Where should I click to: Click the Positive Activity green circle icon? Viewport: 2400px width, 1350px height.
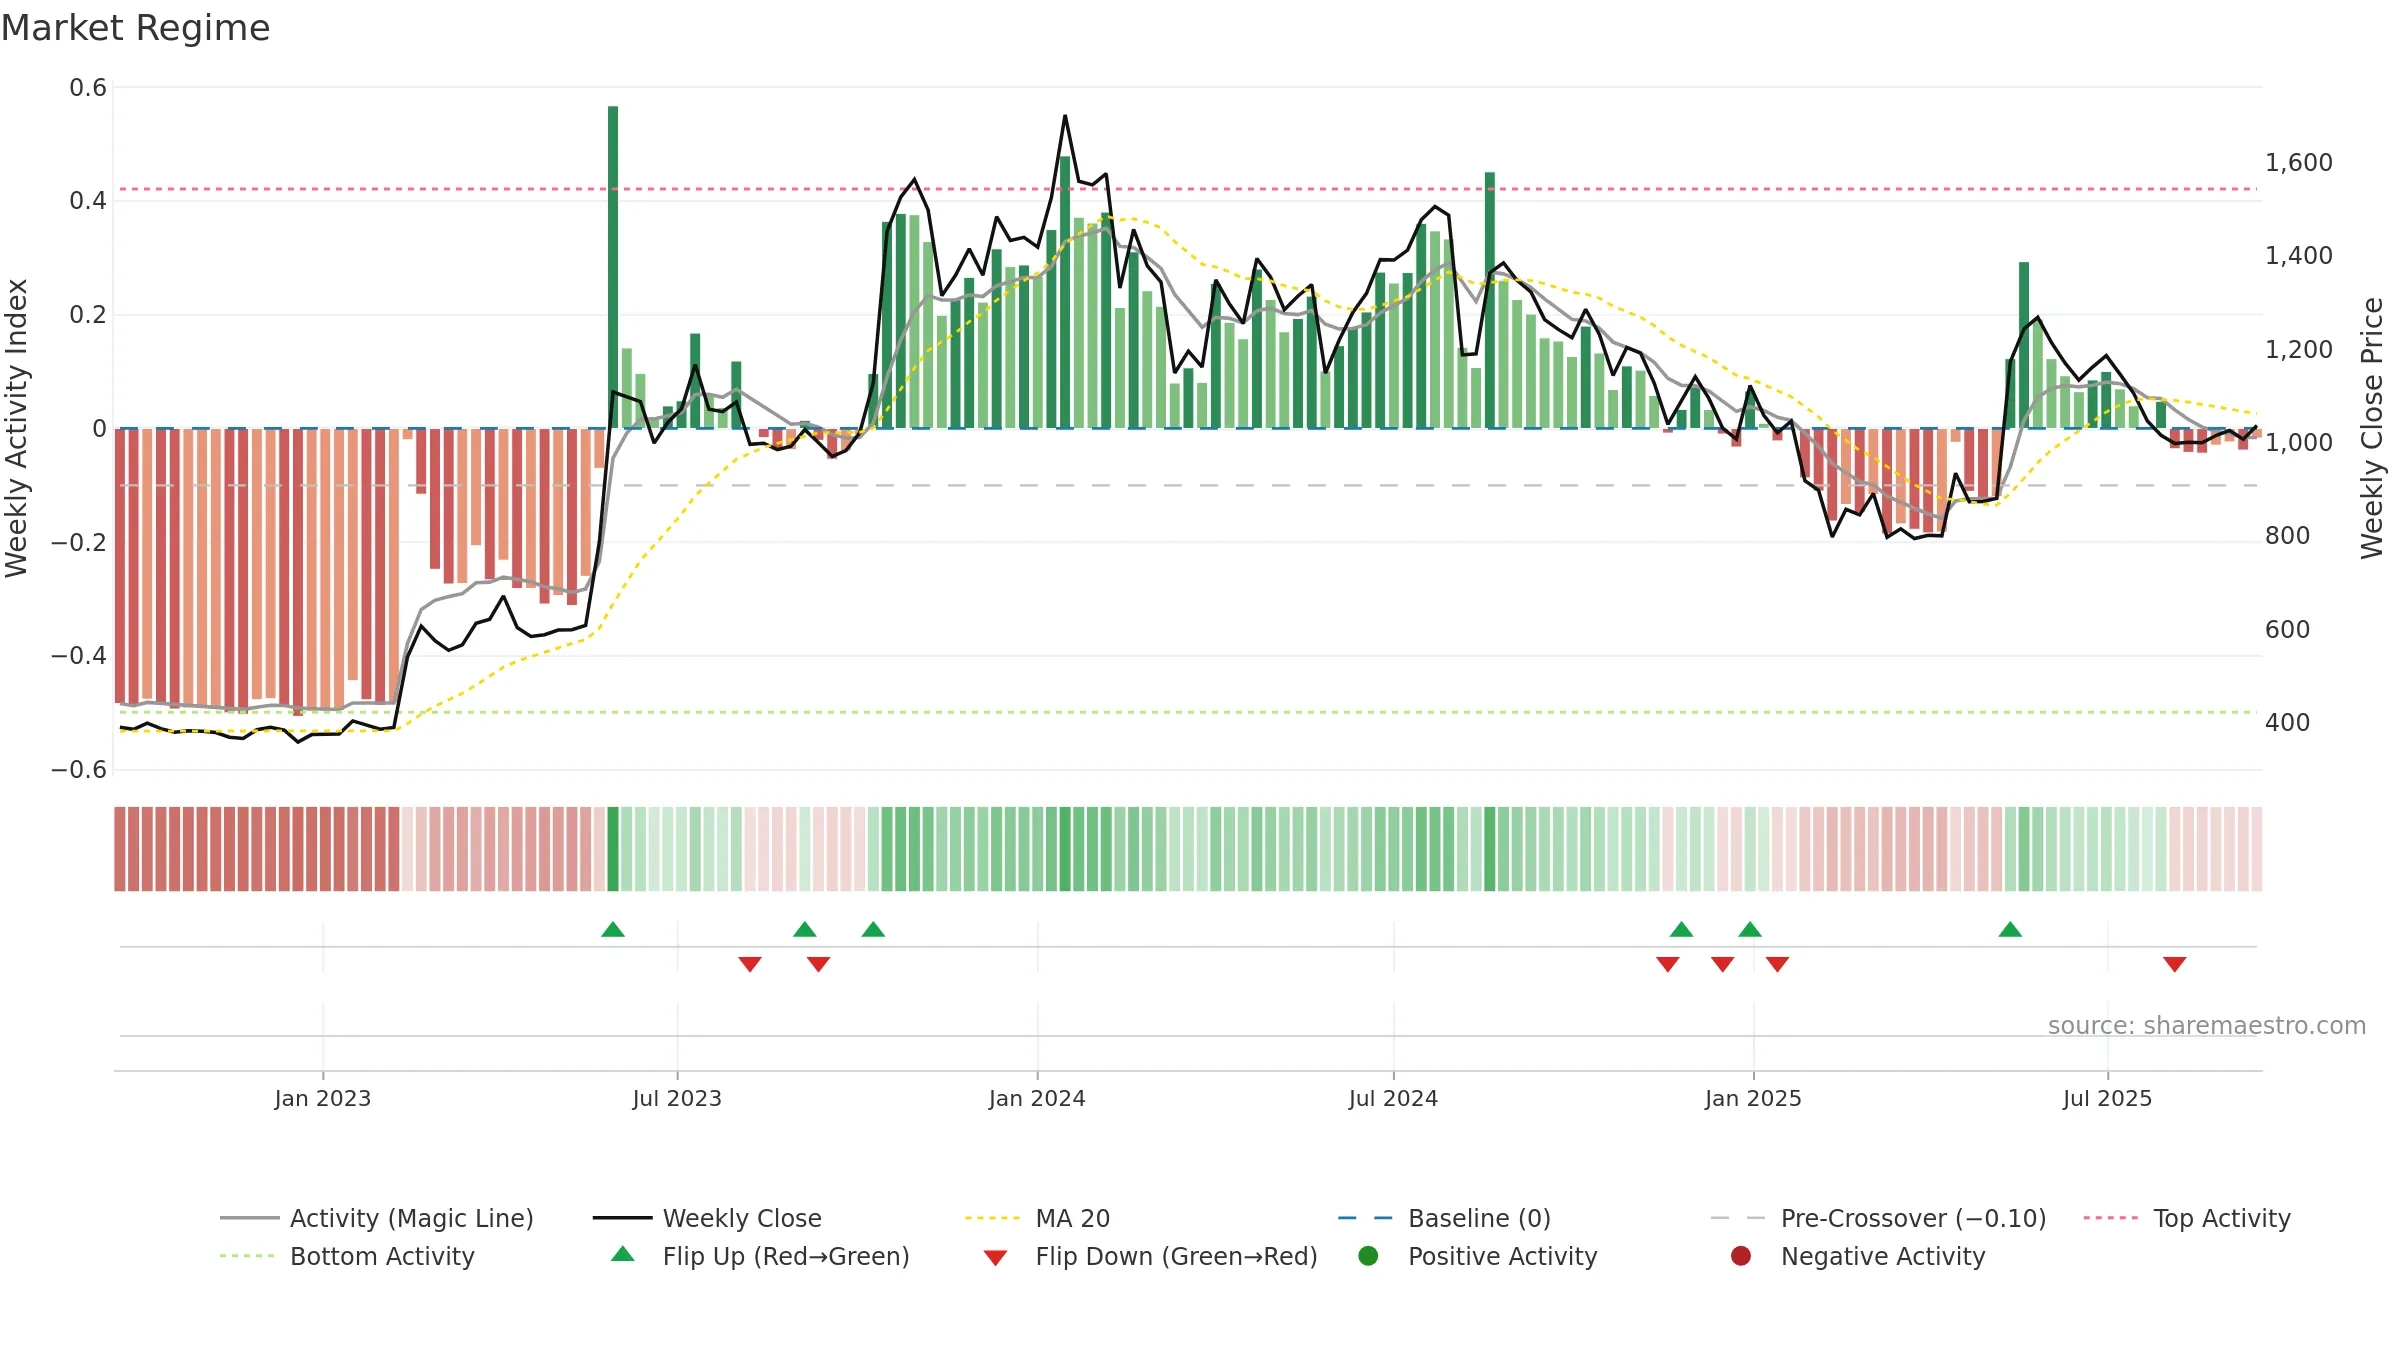pyautogui.click(x=1368, y=1256)
